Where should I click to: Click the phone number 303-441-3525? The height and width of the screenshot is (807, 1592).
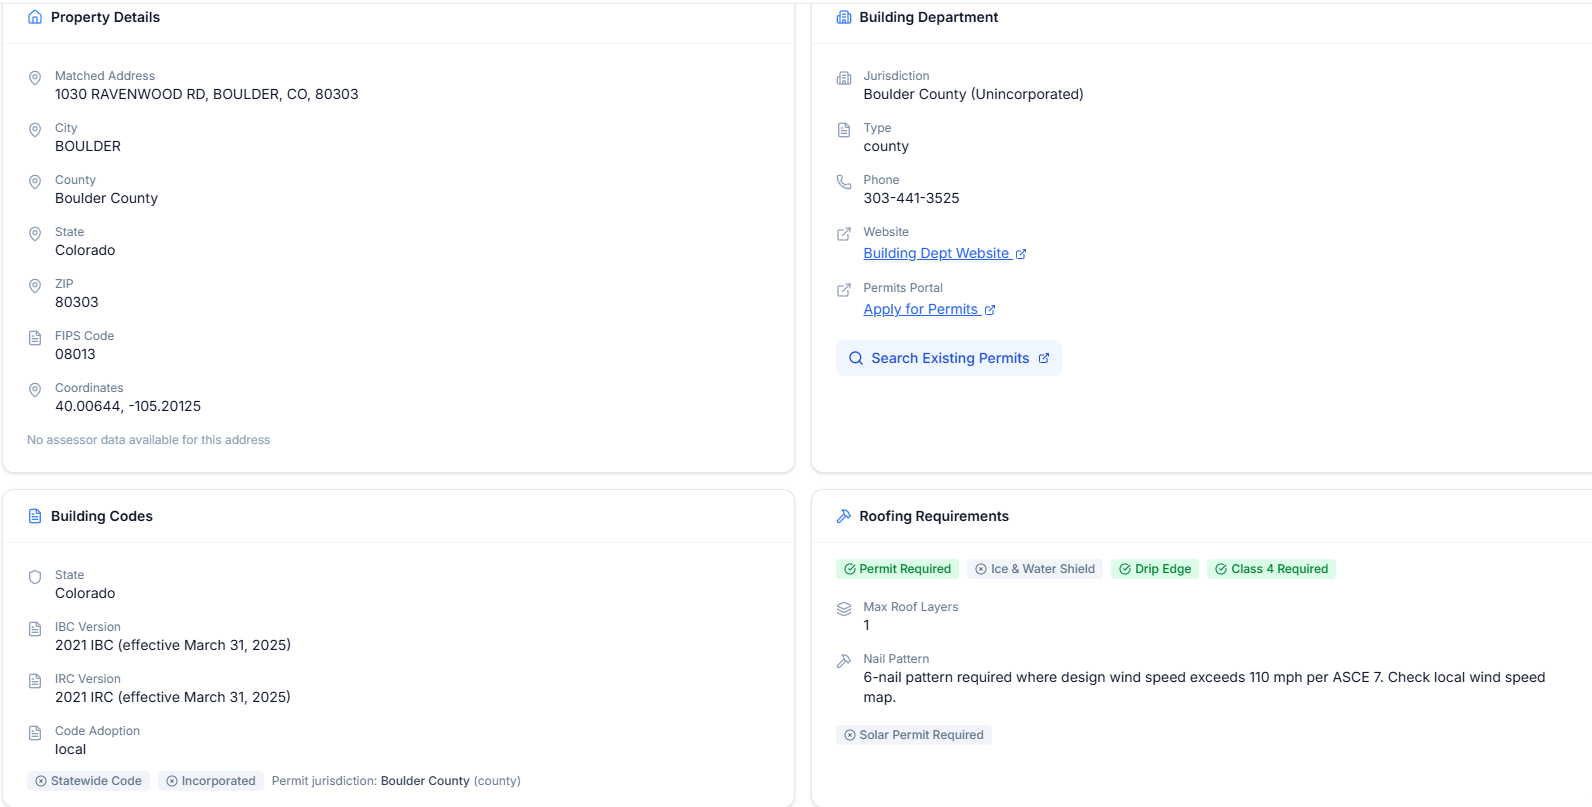(x=911, y=199)
